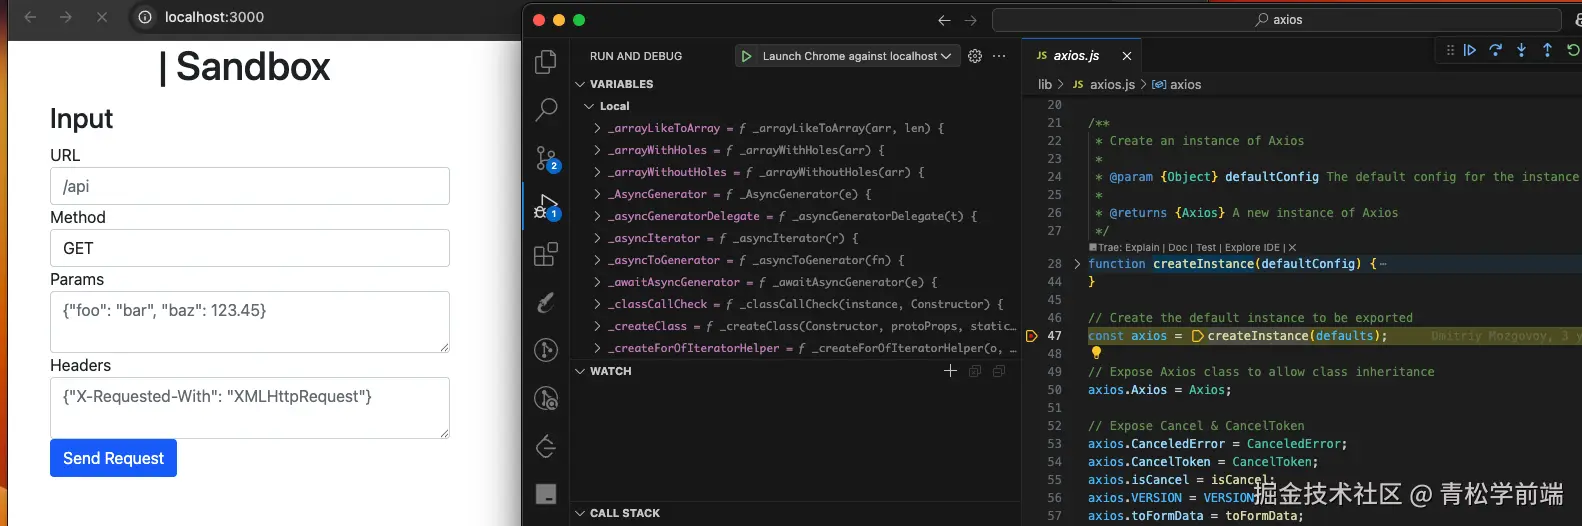Close the axios.js tab
The width and height of the screenshot is (1582, 526).
point(1127,56)
